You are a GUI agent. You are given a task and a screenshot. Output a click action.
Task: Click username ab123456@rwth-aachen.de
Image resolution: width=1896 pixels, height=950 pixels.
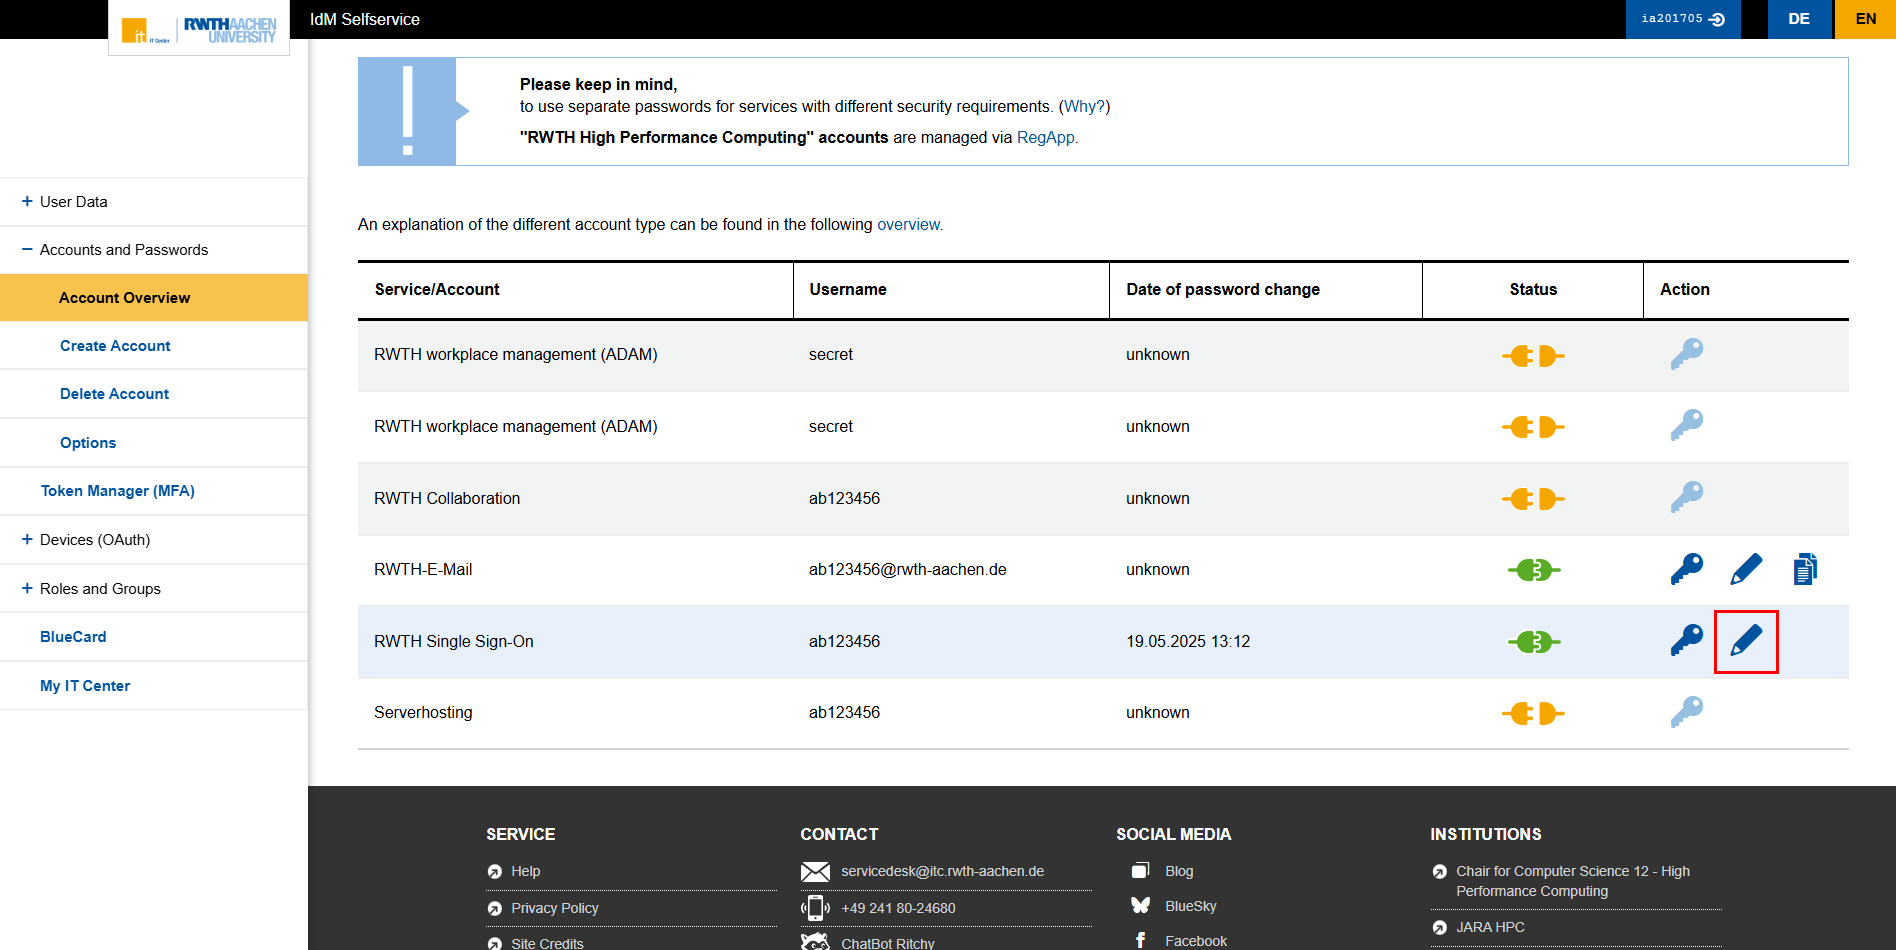[x=908, y=570]
